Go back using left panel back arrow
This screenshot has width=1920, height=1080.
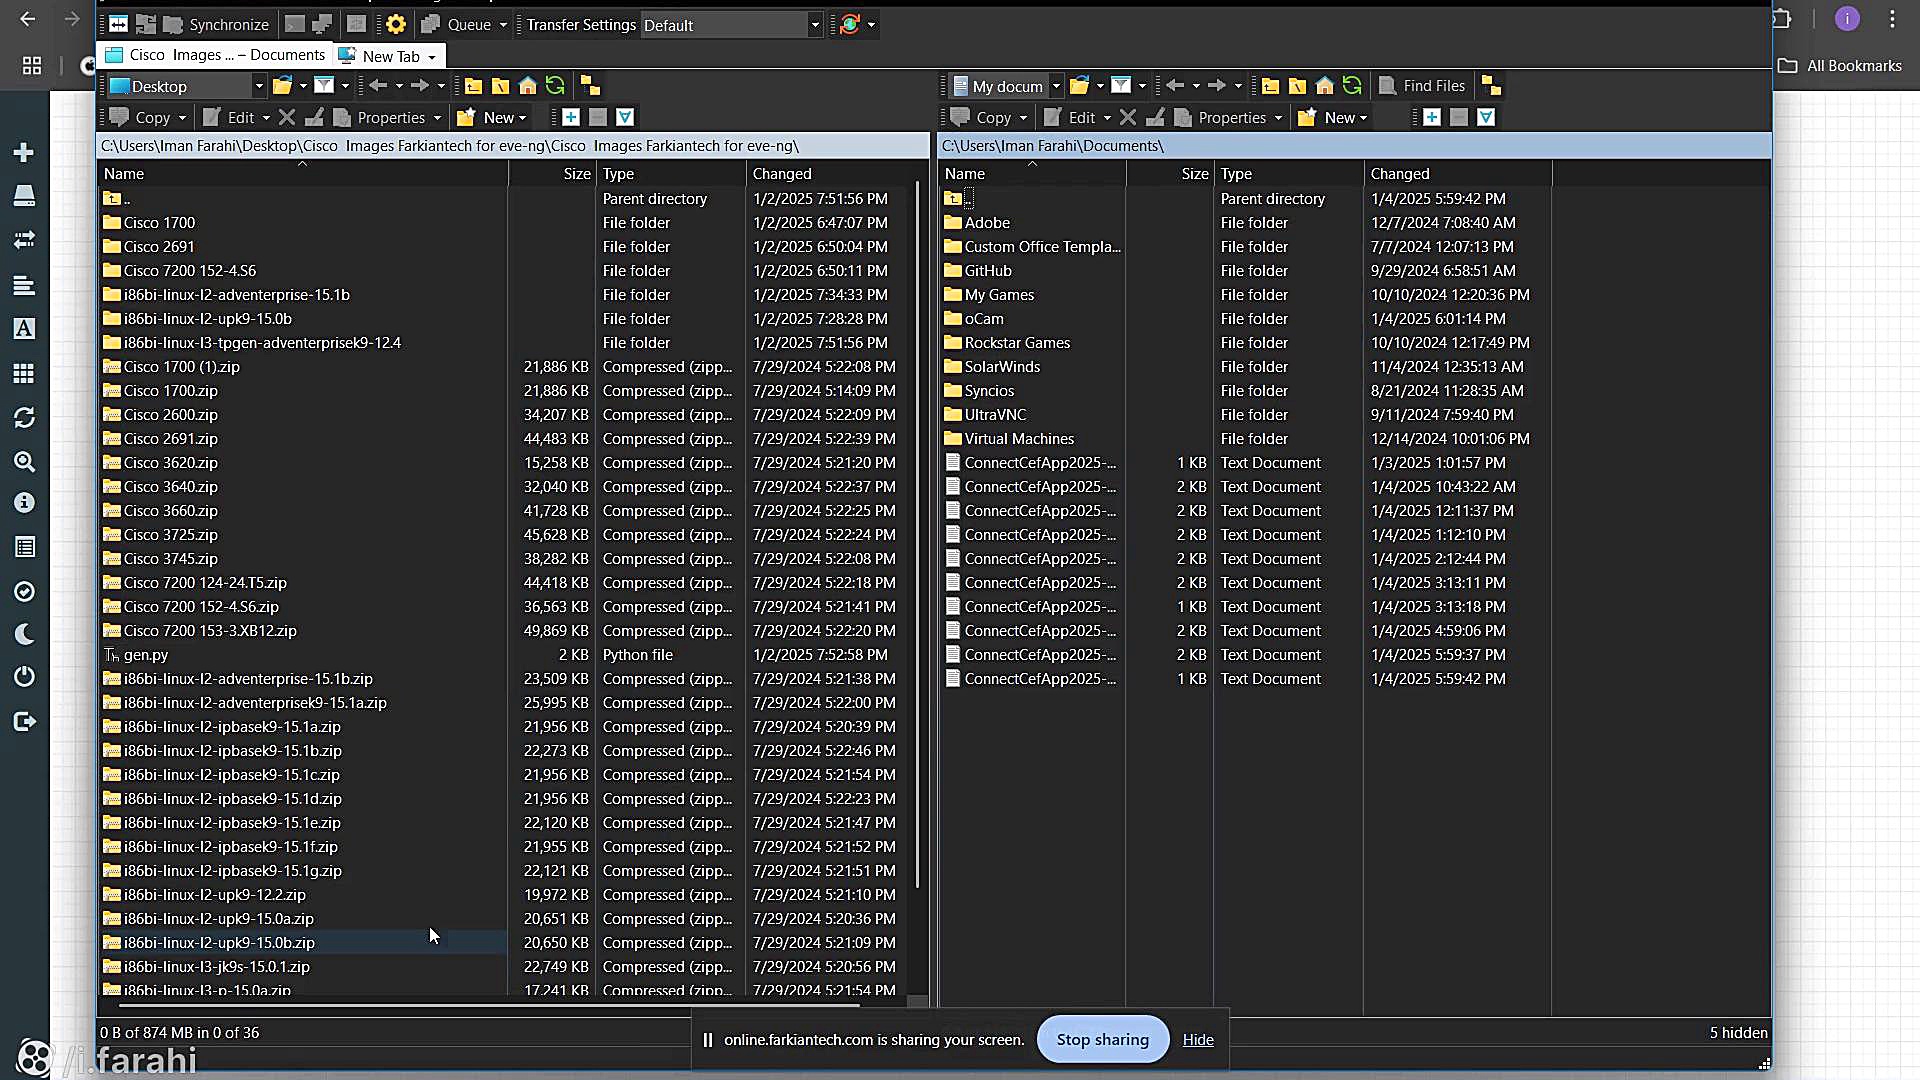(x=378, y=86)
